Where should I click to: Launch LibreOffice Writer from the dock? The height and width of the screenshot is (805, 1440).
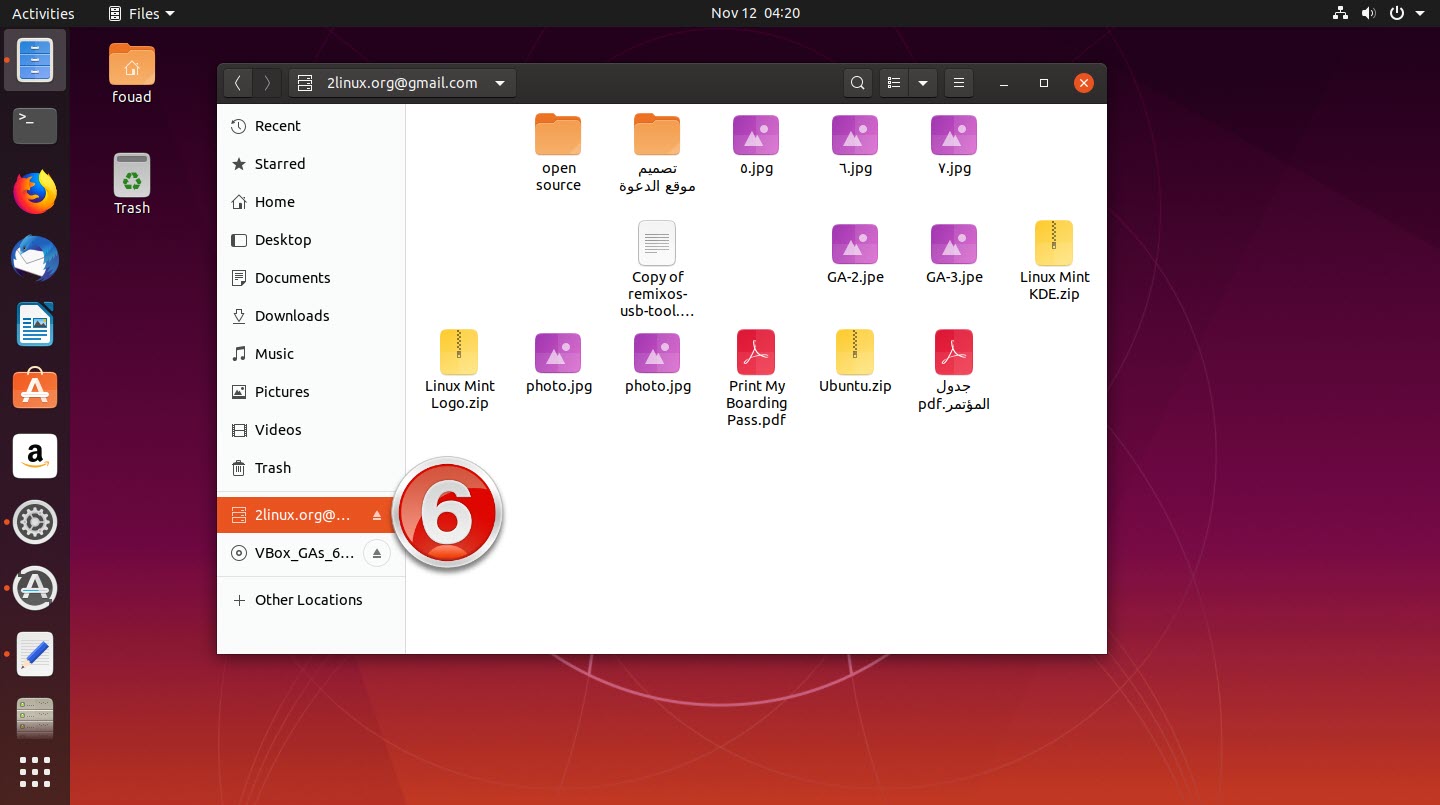click(35, 324)
